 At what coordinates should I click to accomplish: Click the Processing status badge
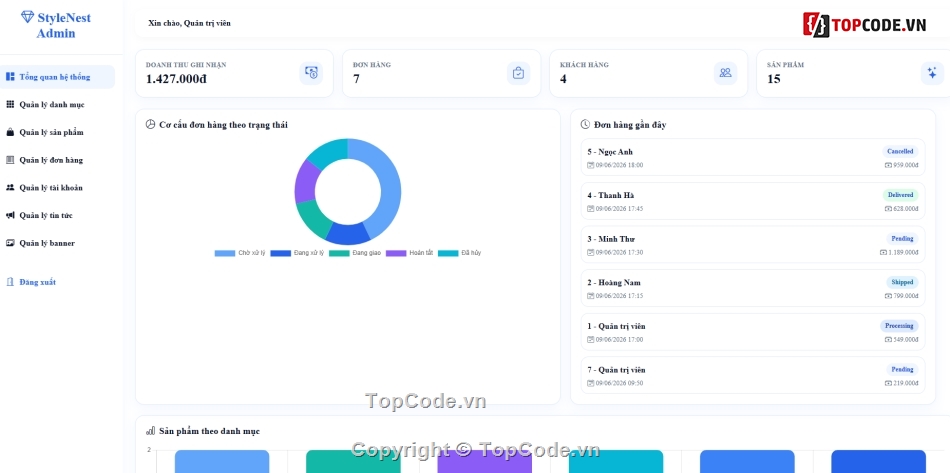pos(899,326)
